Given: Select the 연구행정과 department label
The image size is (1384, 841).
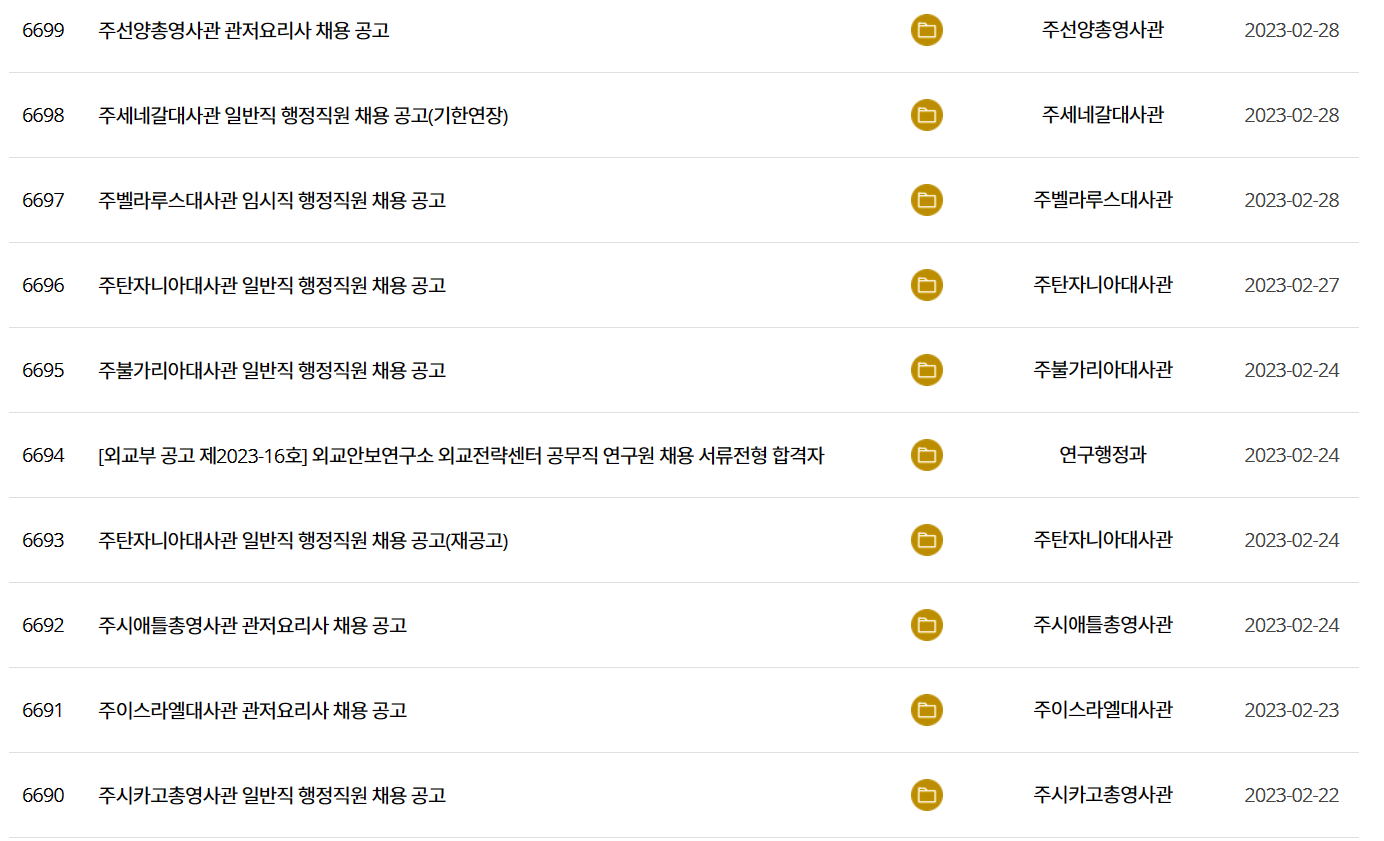Looking at the screenshot, I should click(x=1100, y=455).
